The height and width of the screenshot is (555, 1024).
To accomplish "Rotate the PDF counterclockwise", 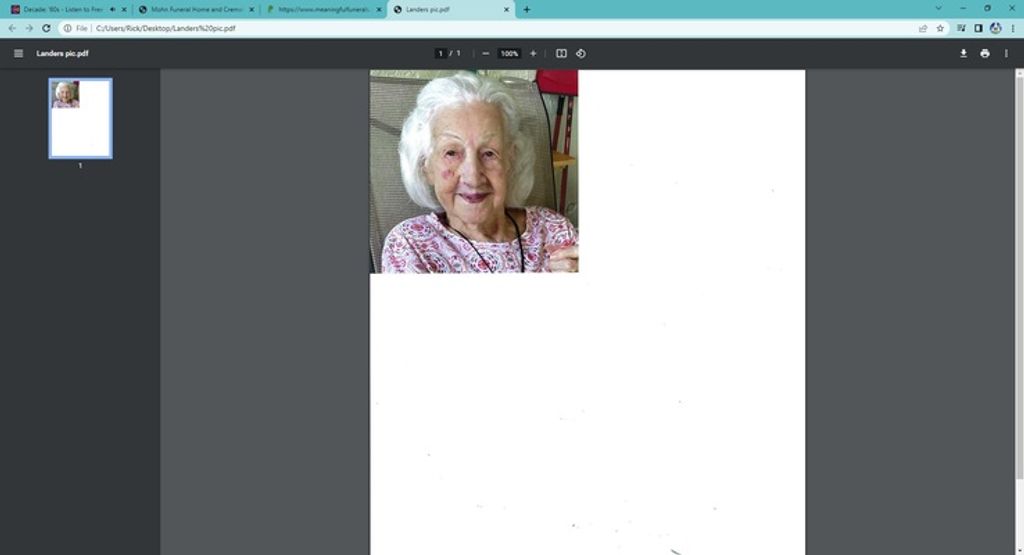I will [x=581, y=54].
